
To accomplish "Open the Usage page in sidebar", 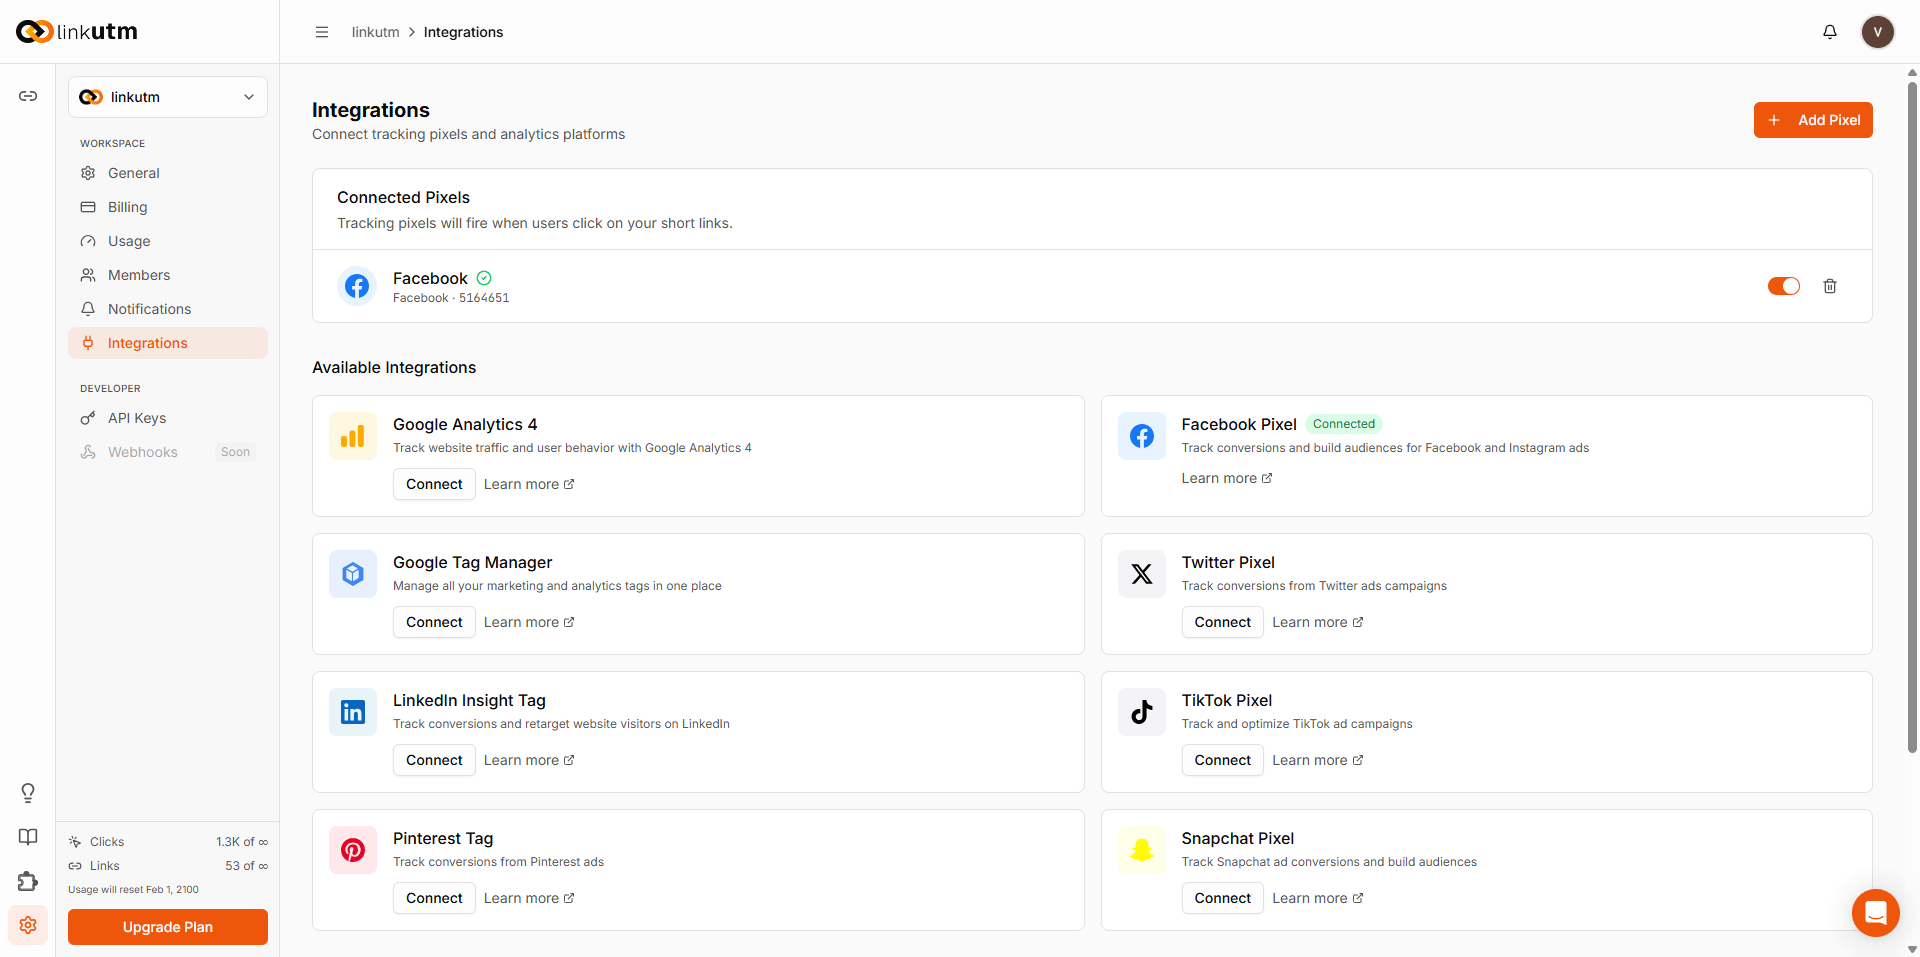I will click(x=168, y=241).
